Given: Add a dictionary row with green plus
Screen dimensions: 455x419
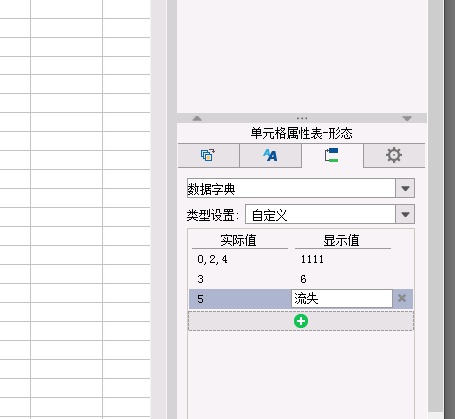Looking at the screenshot, I should [x=301, y=321].
